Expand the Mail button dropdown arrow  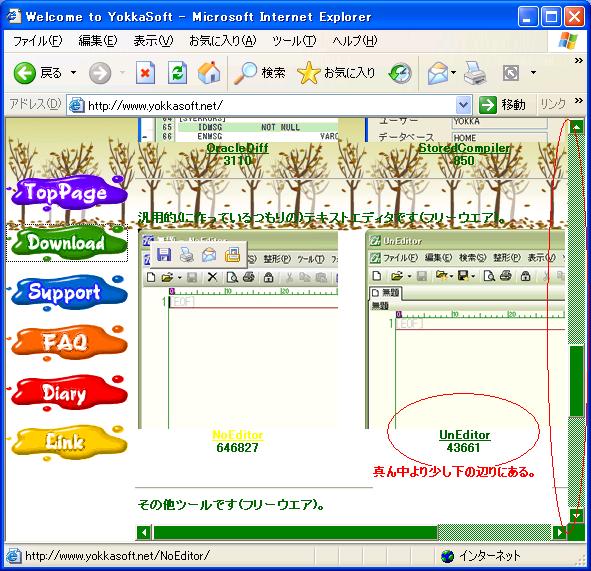click(453, 72)
